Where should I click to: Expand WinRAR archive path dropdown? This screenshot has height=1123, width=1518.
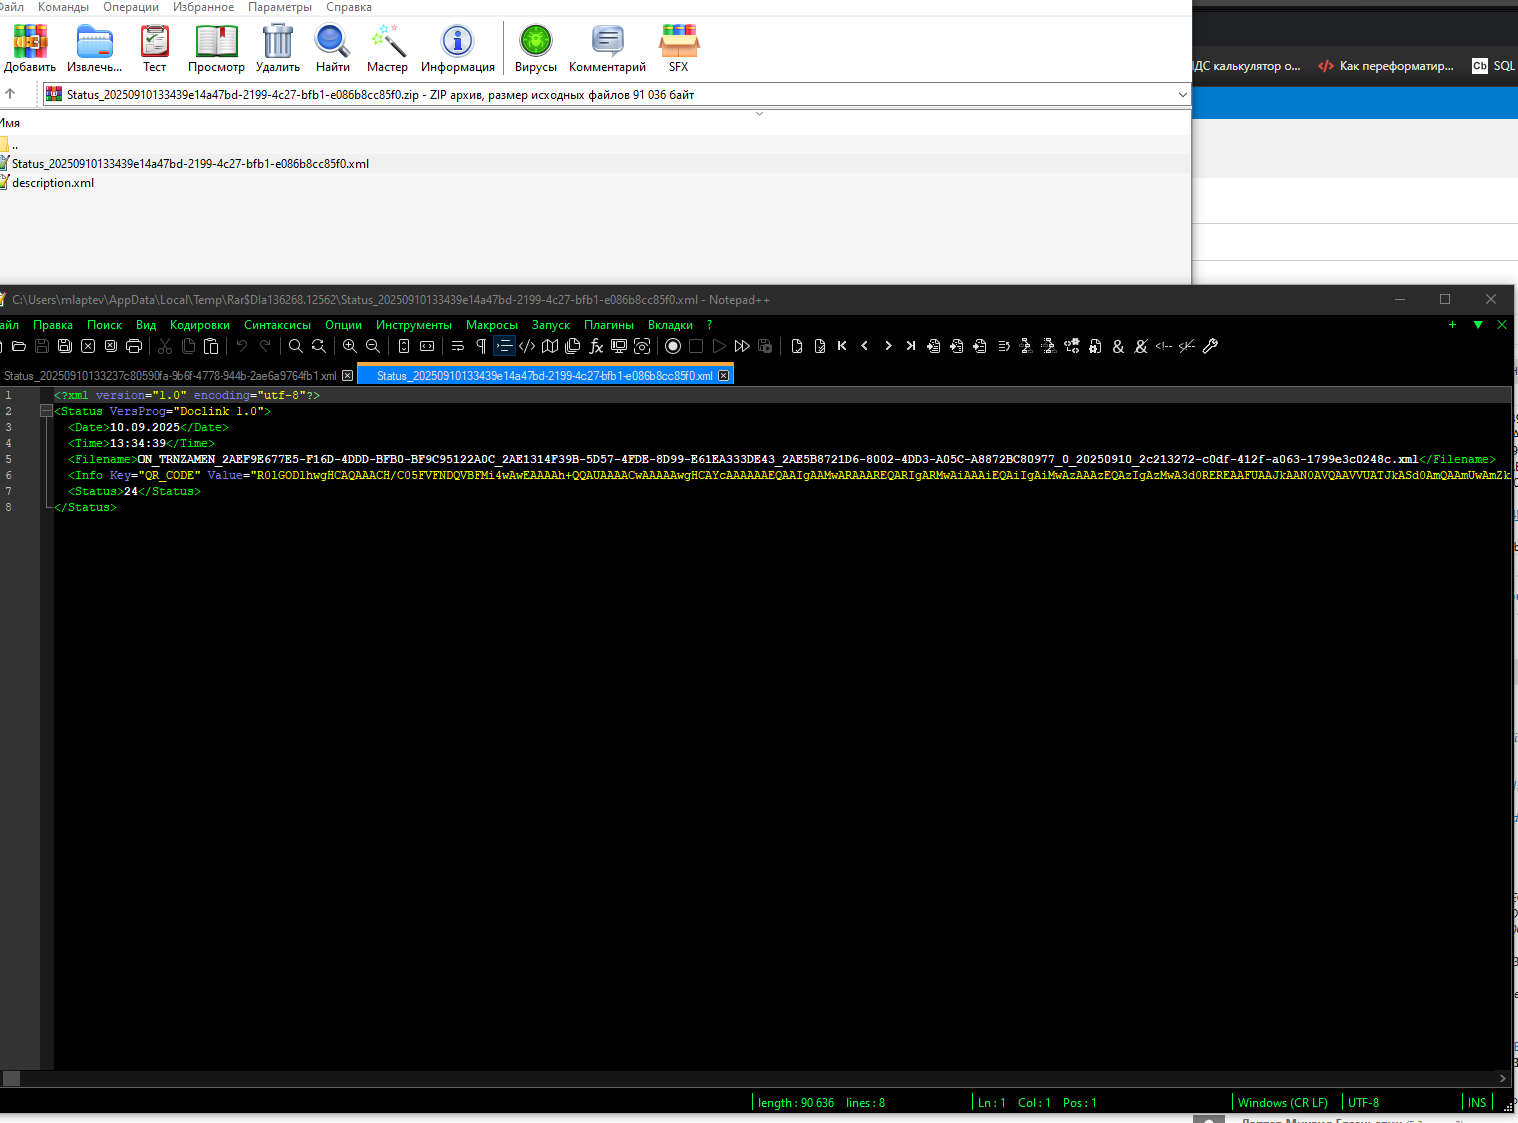1182,95
